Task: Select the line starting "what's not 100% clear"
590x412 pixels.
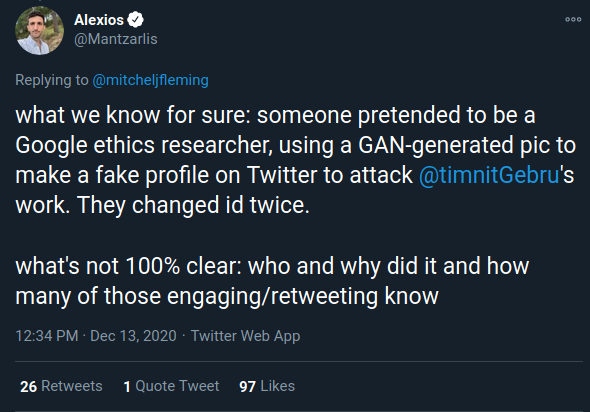Action: click(272, 266)
